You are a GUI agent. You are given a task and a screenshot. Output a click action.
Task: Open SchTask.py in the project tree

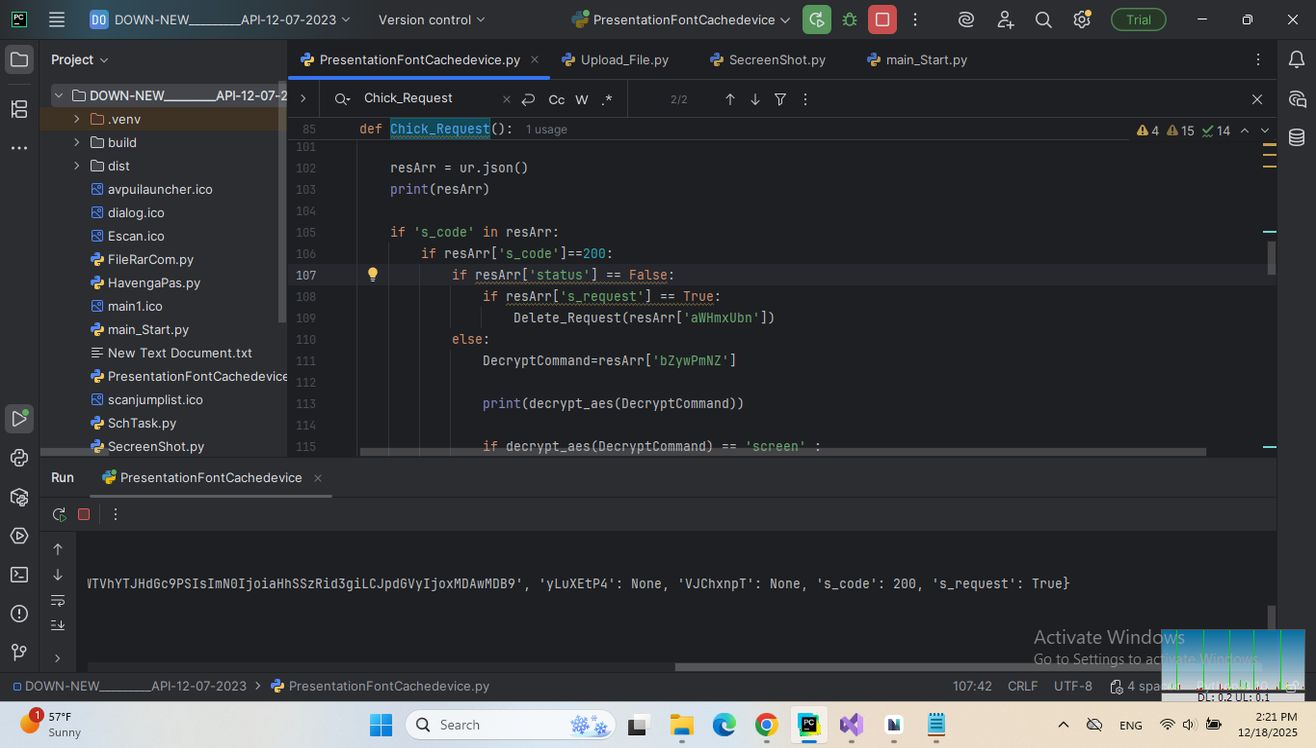[x=141, y=423]
